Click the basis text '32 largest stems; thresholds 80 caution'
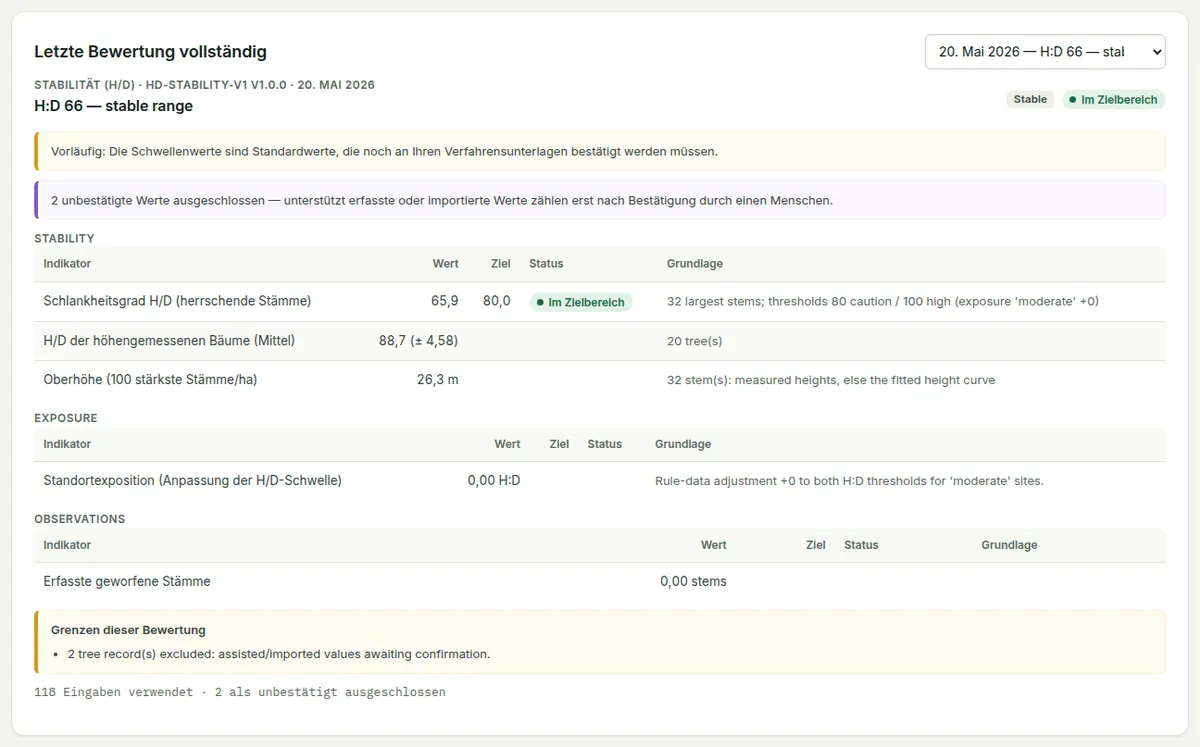Screen dimensions: 1200x747 (883, 301)
